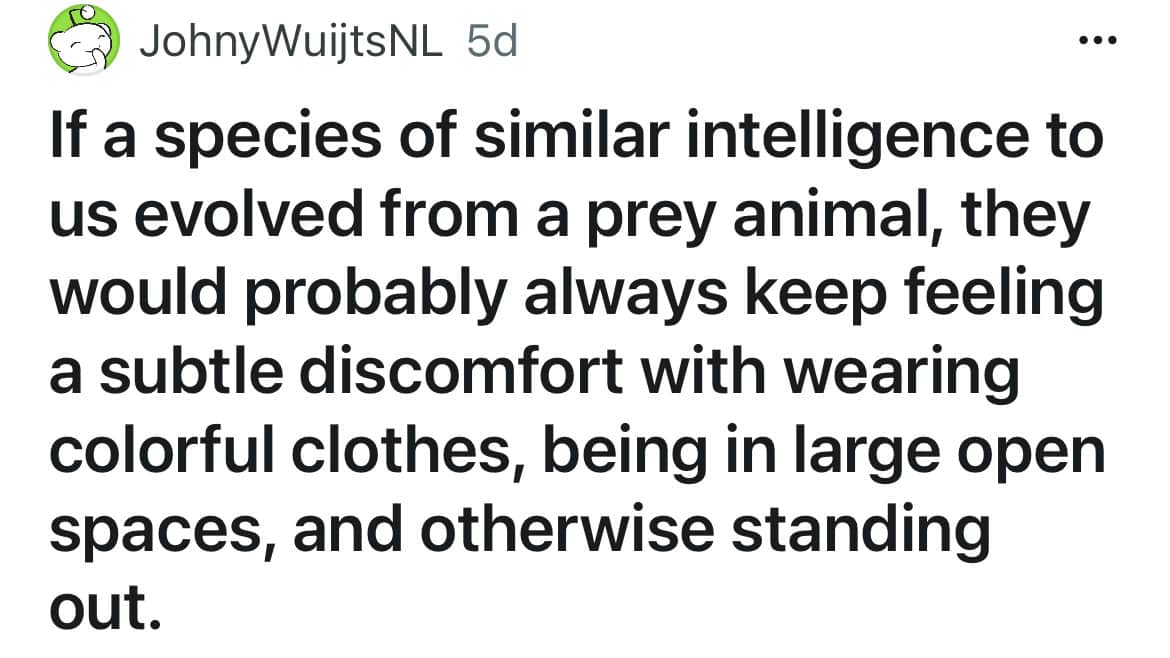Screen dimensions: 1170x658
Task: Click the sentence mentioning 'colorful clothes'
Action: pyautogui.click(x=580, y=448)
